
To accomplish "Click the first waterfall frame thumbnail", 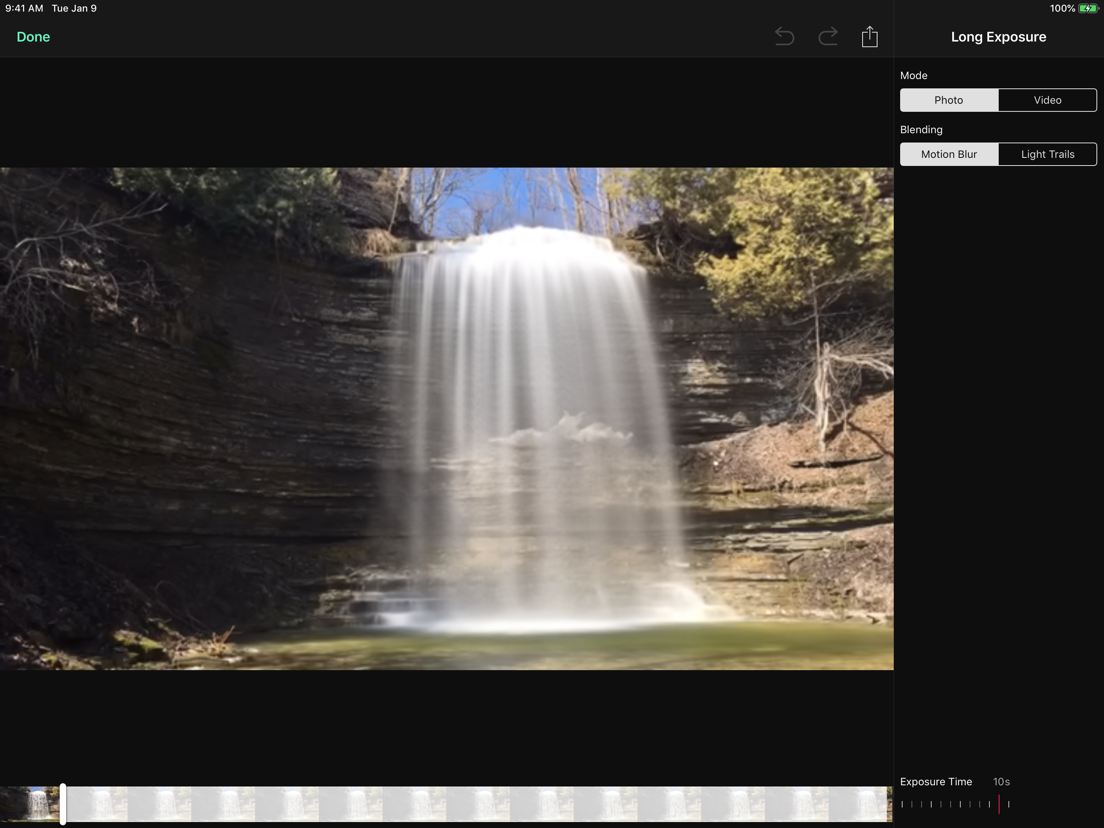I will 32,804.
